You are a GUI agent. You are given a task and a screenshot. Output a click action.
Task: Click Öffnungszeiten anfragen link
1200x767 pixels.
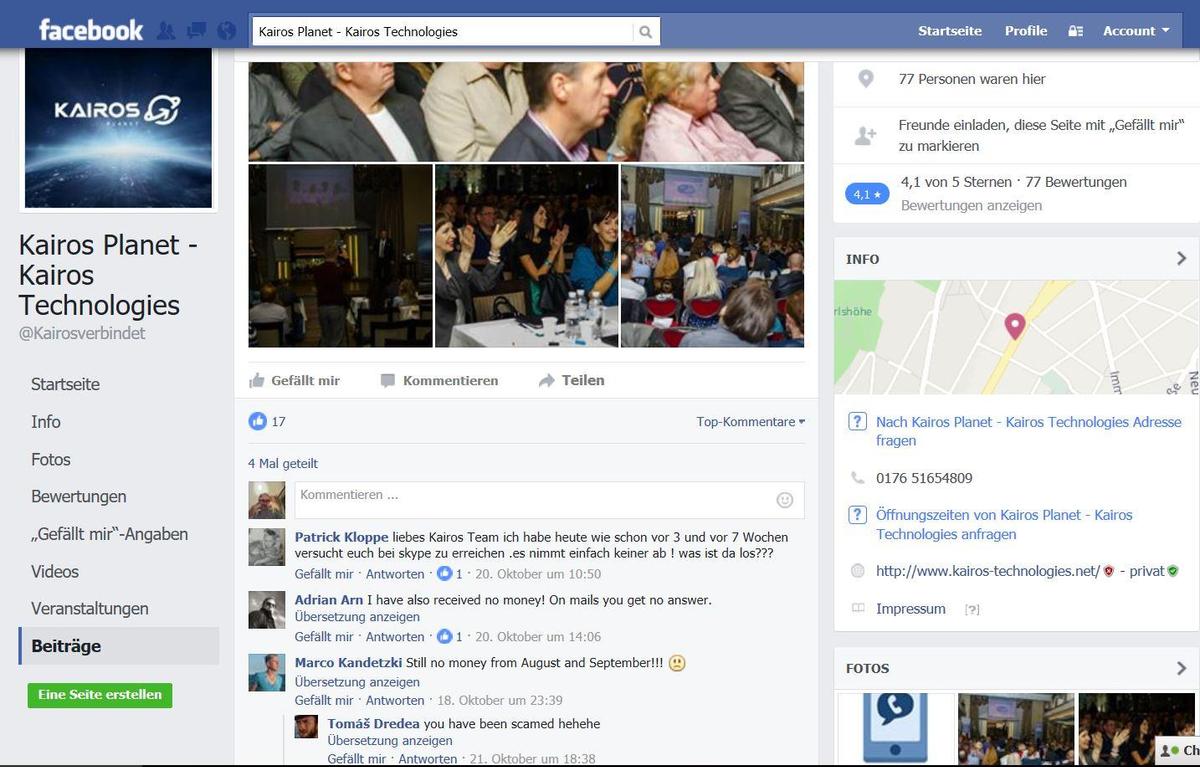(1004, 524)
